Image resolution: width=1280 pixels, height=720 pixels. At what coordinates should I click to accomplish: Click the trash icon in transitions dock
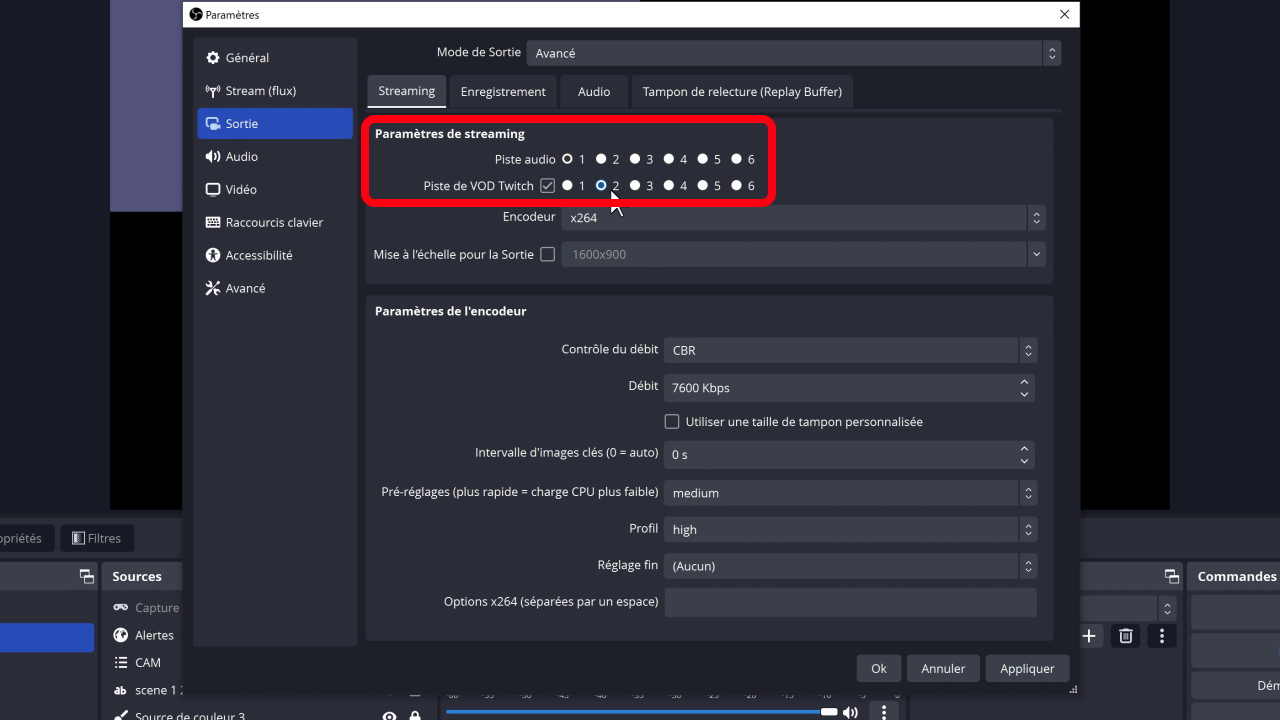(1126, 636)
